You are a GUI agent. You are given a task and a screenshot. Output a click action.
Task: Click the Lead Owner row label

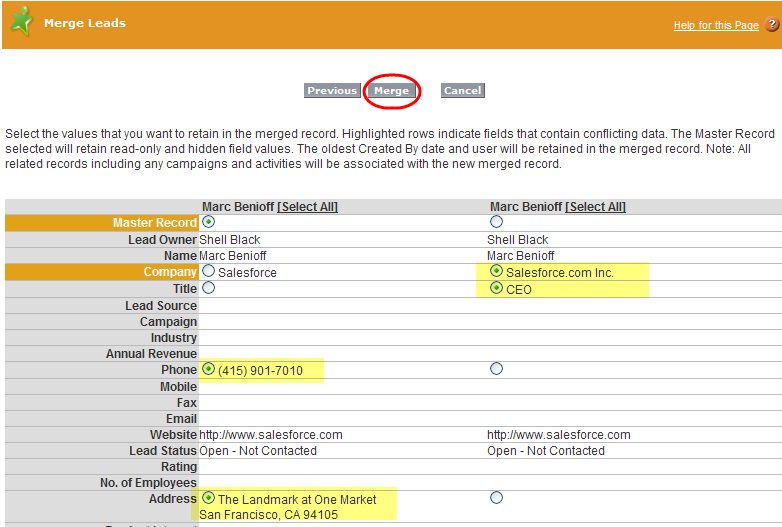click(x=162, y=240)
